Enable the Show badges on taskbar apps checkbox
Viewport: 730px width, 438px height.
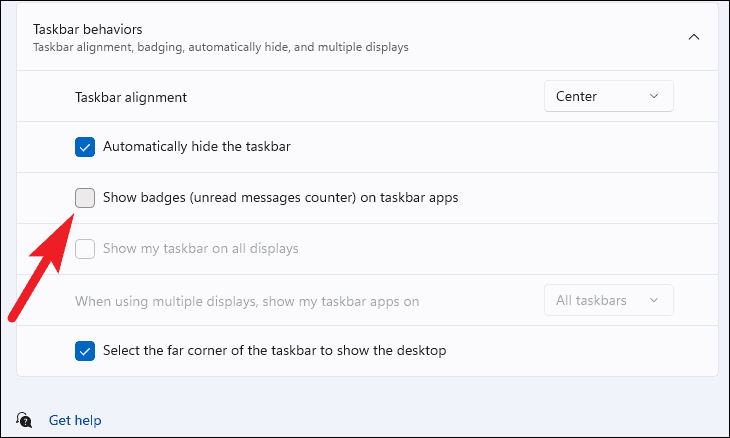click(x=85, y=198)
